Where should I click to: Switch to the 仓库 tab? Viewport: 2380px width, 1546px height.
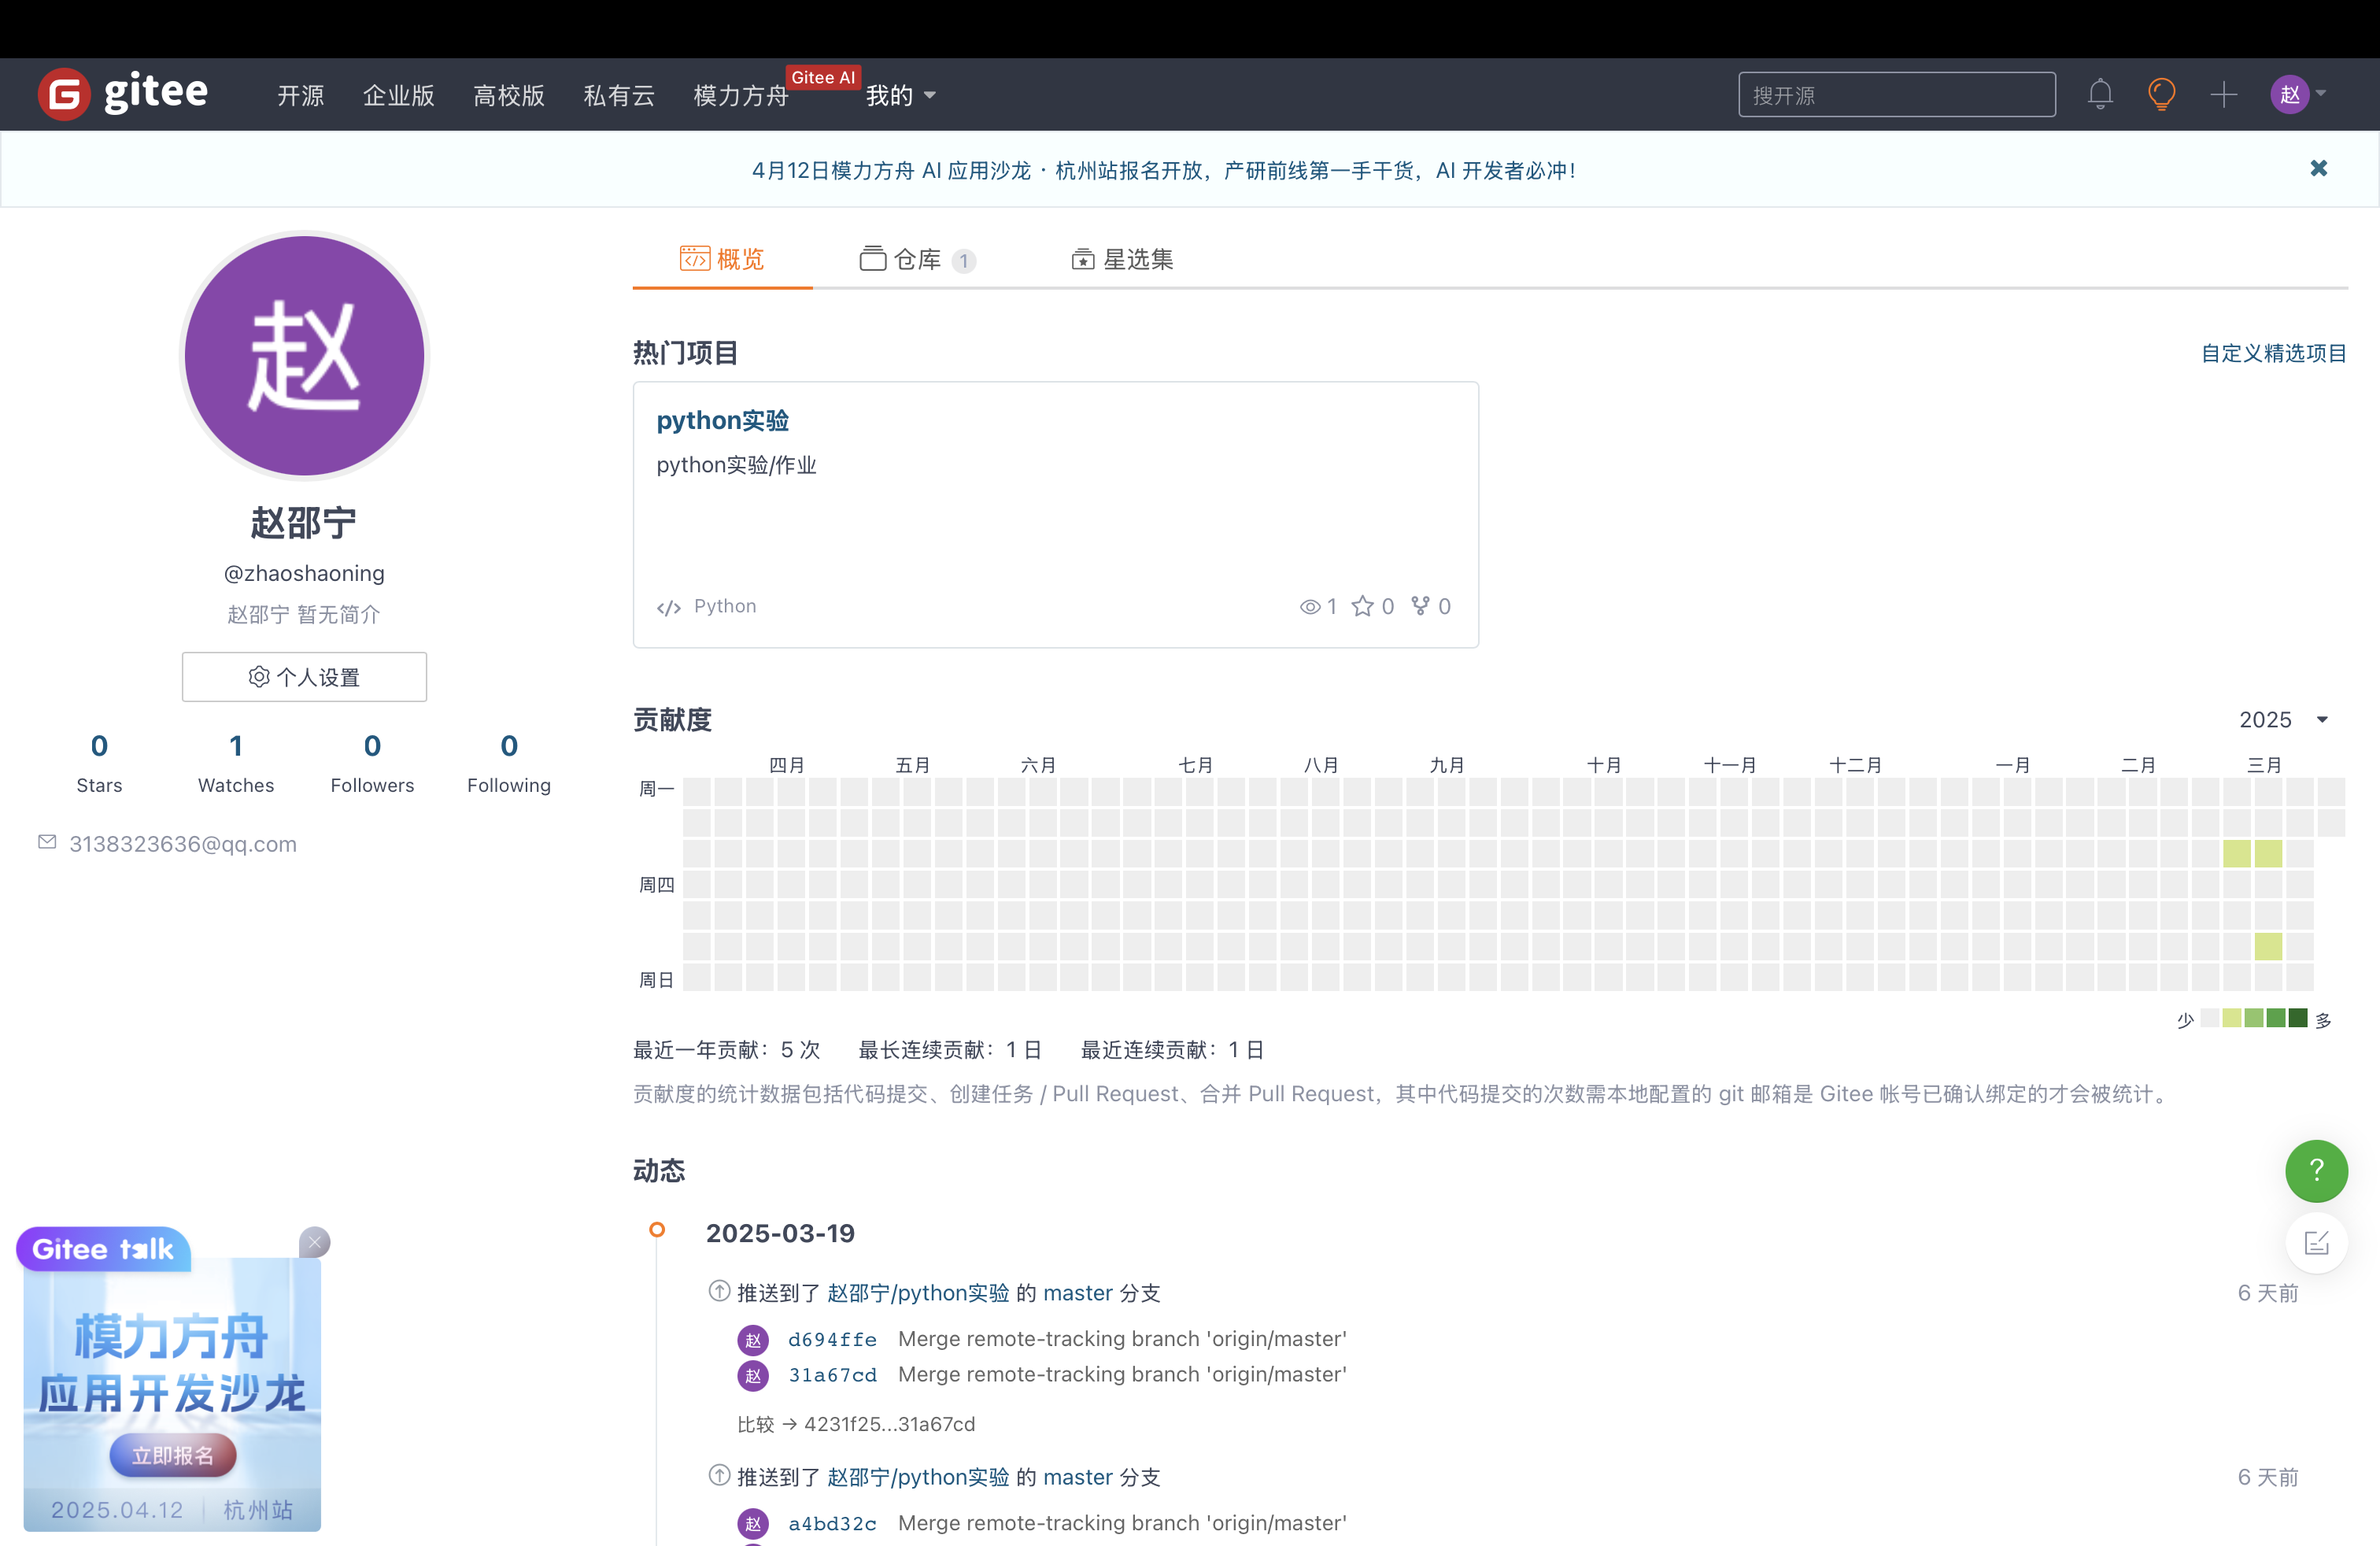[x=916, y=260]
